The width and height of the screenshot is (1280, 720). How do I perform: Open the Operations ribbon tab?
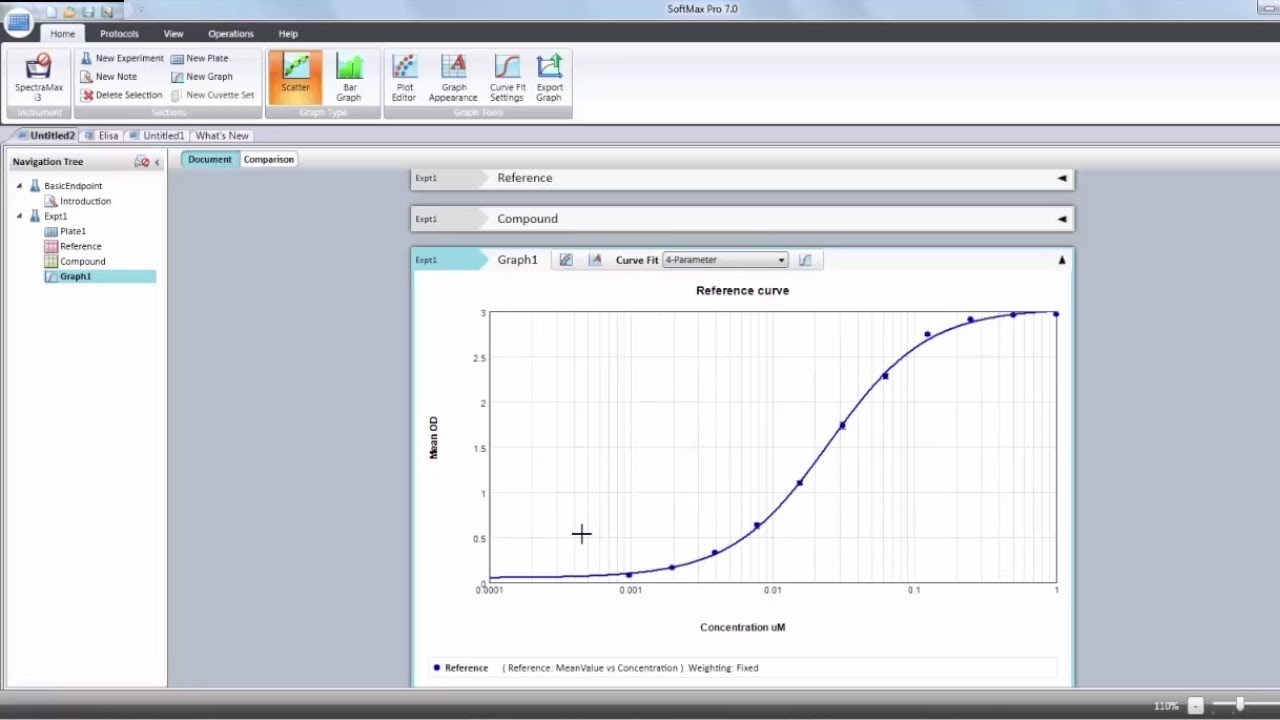(x=231, y=34)
